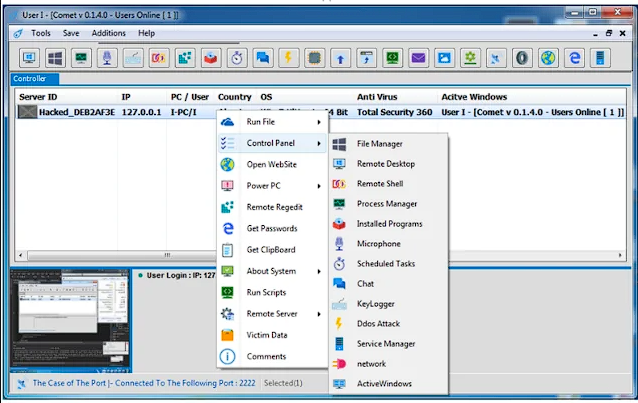
Task: Click the stopwatch icon in top toolbar
Action: [237, 58]
